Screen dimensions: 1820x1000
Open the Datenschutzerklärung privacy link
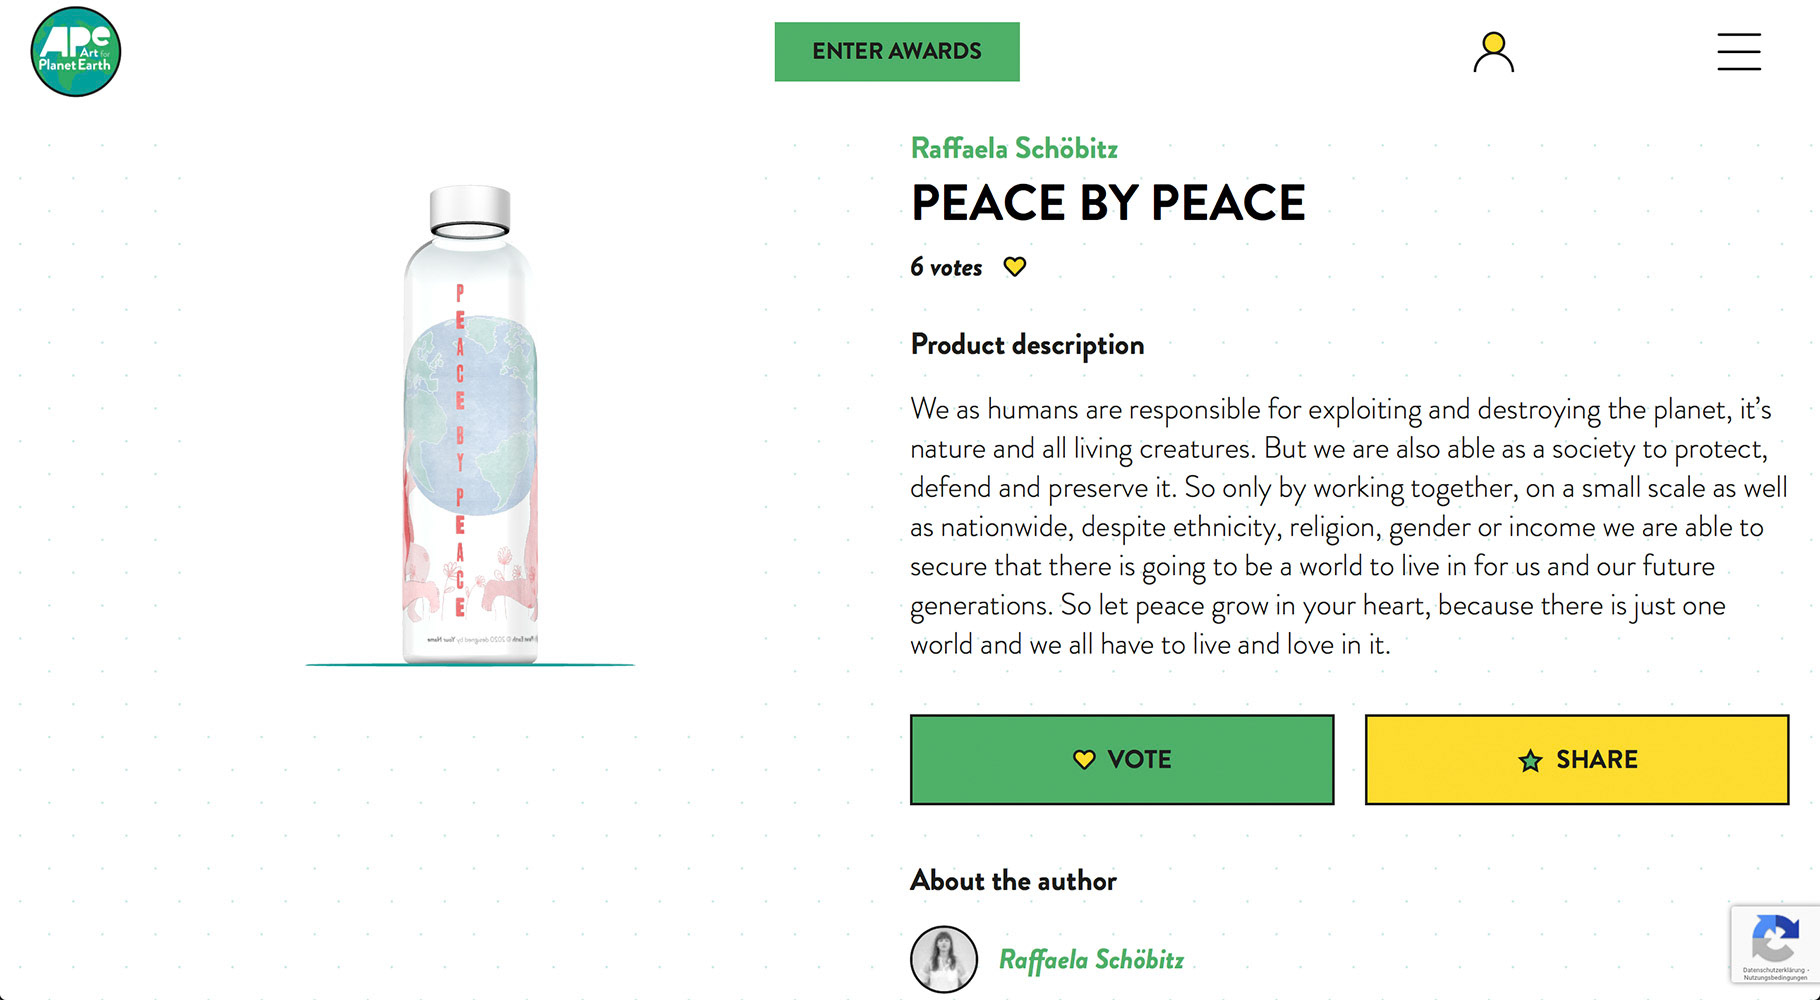click(1772, 970)
